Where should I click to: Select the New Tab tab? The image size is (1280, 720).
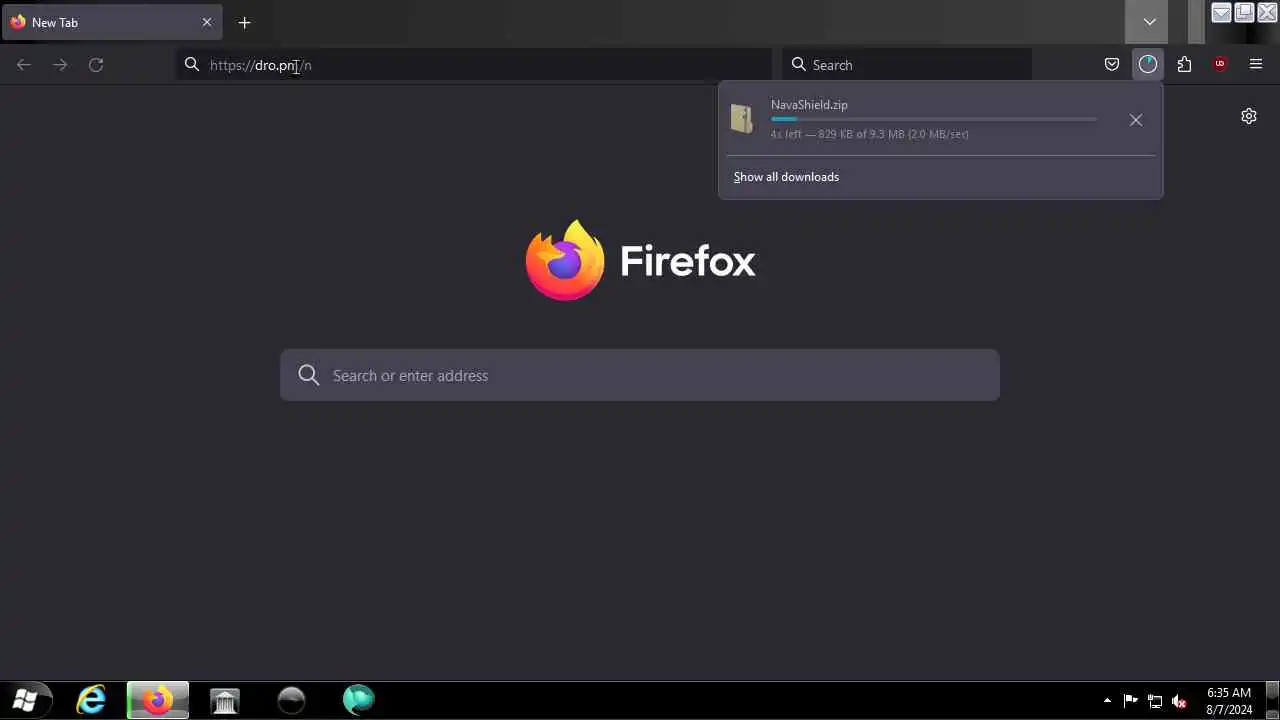click(x=112, y=22)
